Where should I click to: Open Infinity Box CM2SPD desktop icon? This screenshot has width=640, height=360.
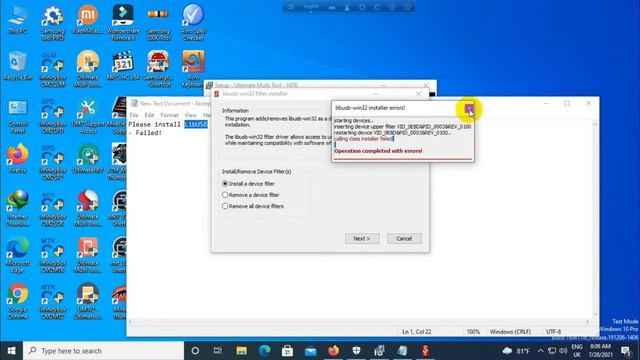(x=53, y=116)
